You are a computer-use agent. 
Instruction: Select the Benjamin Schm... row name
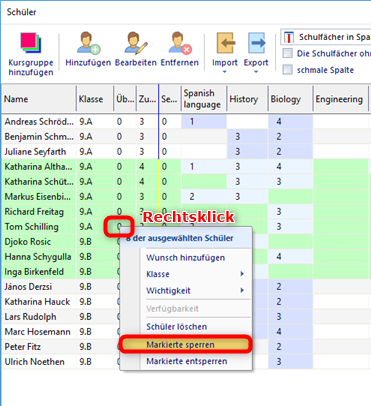[39, 137]
